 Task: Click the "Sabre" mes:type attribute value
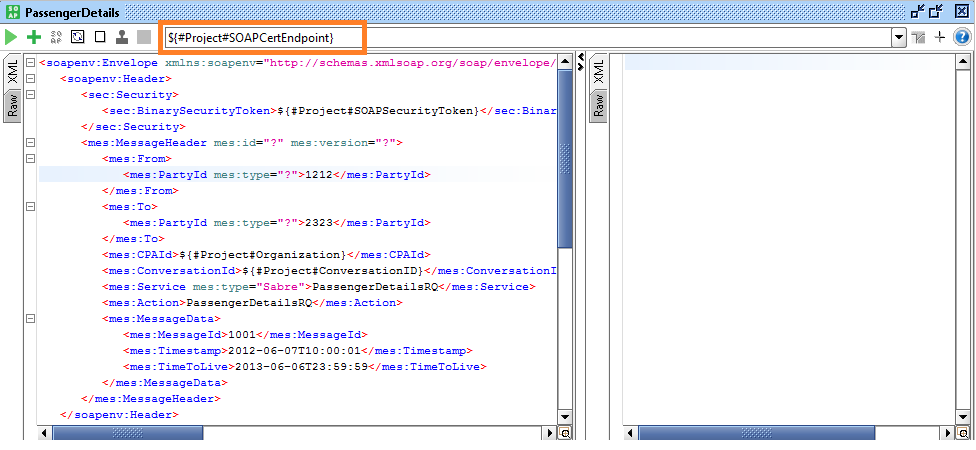[283, 286]
